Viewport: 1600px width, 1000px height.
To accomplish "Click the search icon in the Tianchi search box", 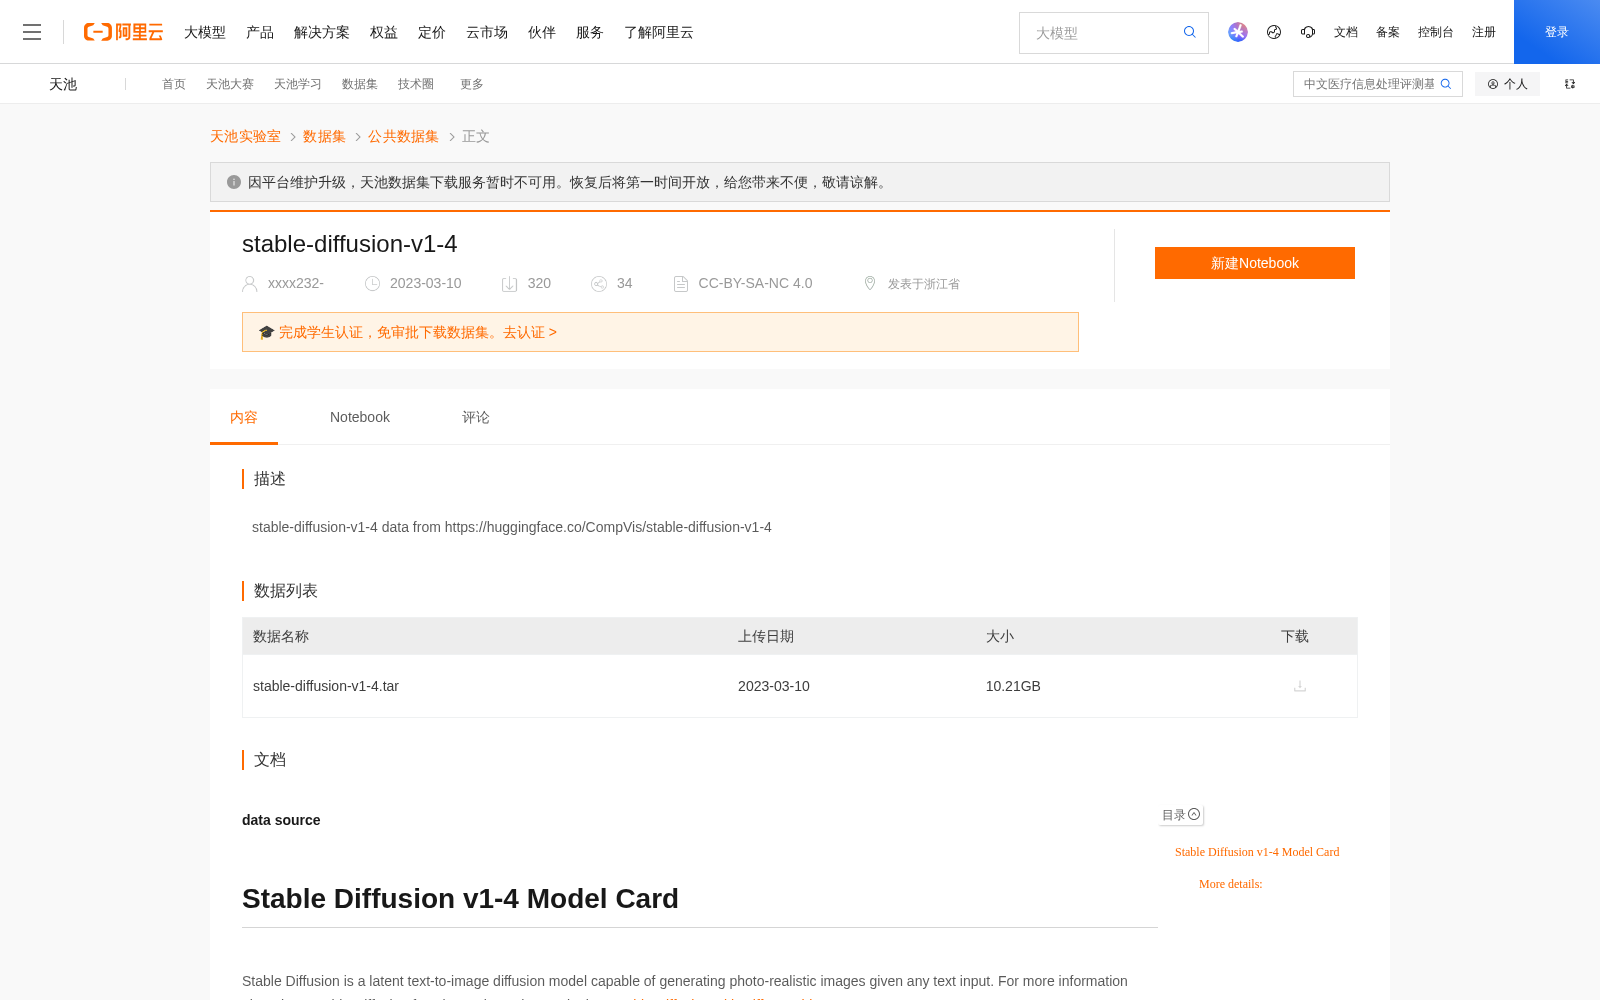I will (x=1446, y=84).
